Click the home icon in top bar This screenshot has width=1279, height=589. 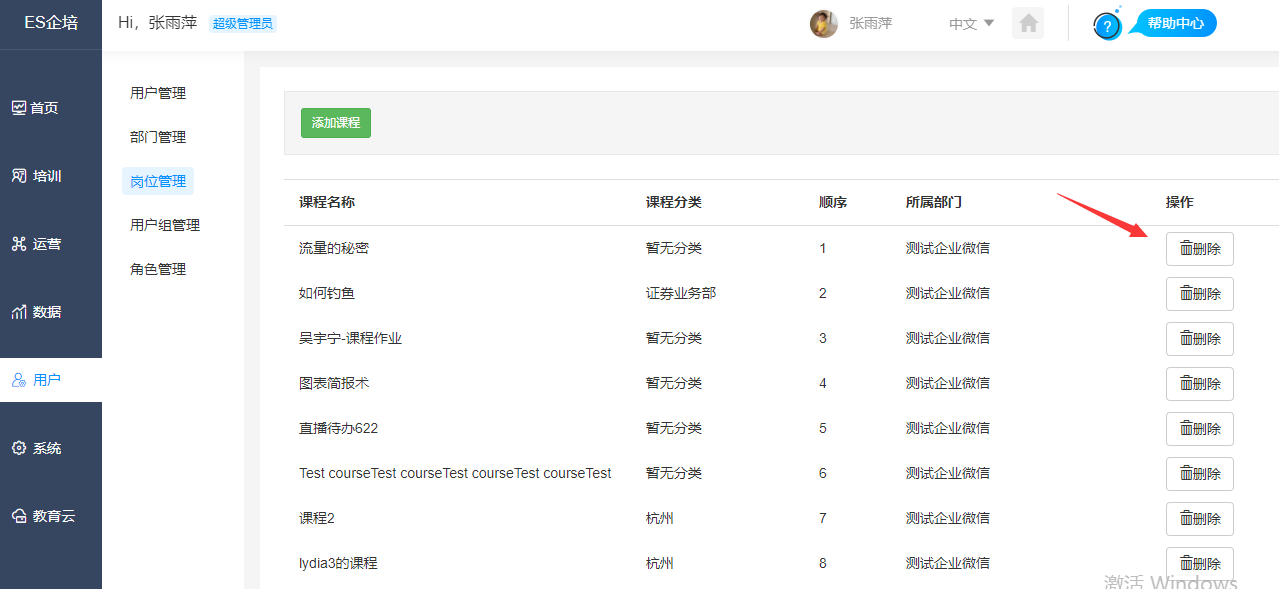(x=1028, y=23)
